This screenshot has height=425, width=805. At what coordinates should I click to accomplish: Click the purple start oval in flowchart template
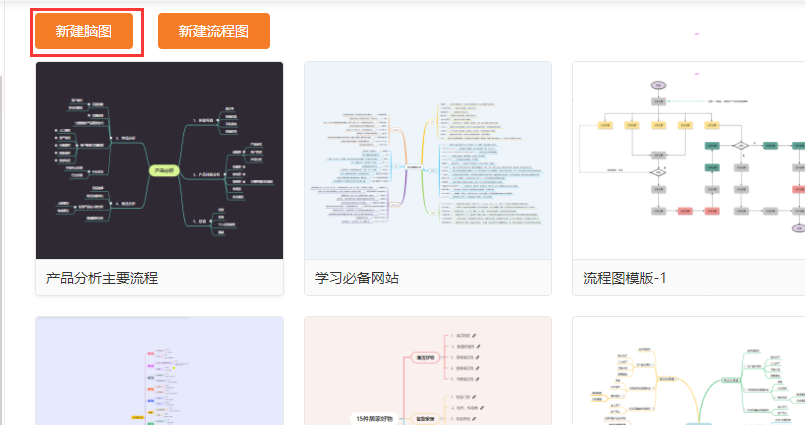point(658,84)
